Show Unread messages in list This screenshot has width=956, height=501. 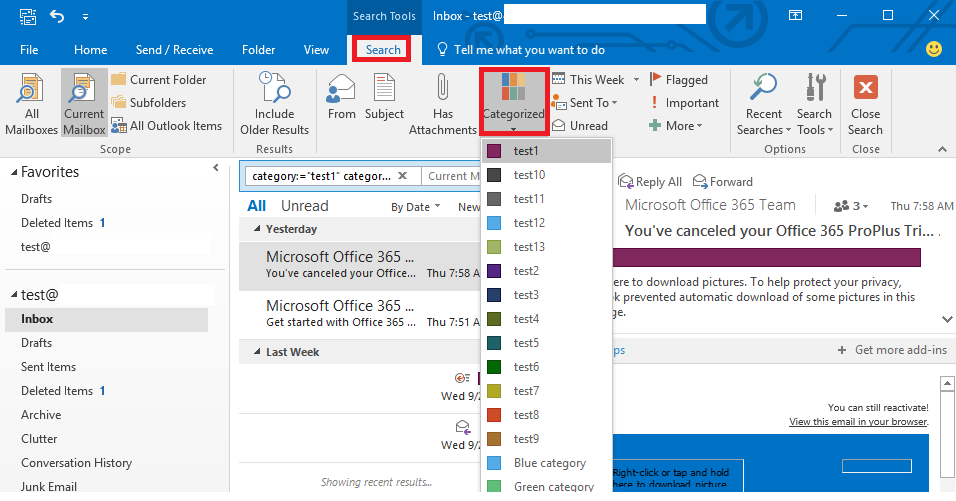[x=304, y=206]
